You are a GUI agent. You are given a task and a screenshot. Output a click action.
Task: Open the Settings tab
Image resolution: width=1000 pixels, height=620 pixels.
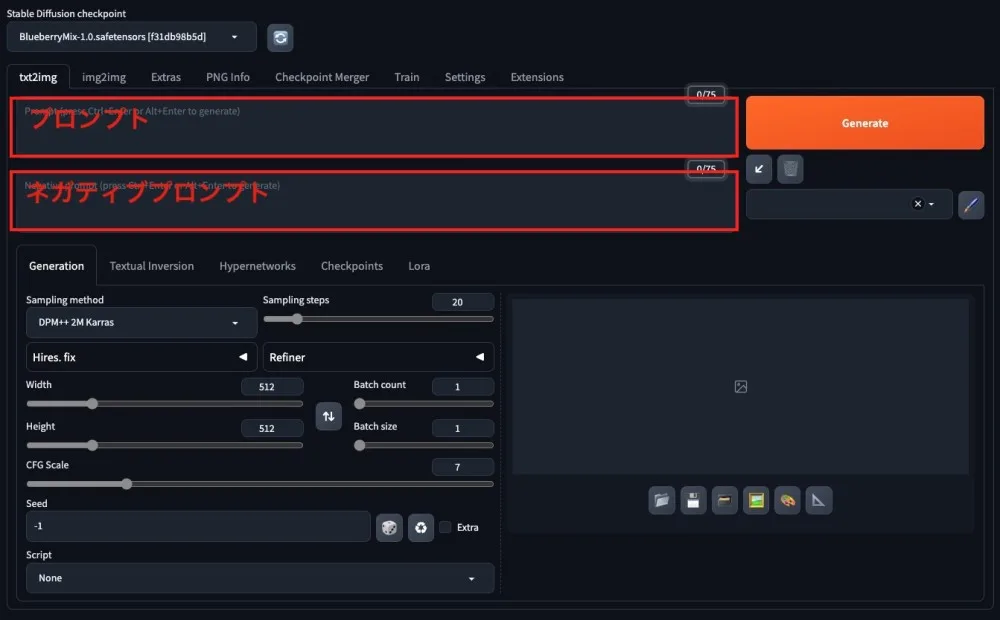point(465,77)
